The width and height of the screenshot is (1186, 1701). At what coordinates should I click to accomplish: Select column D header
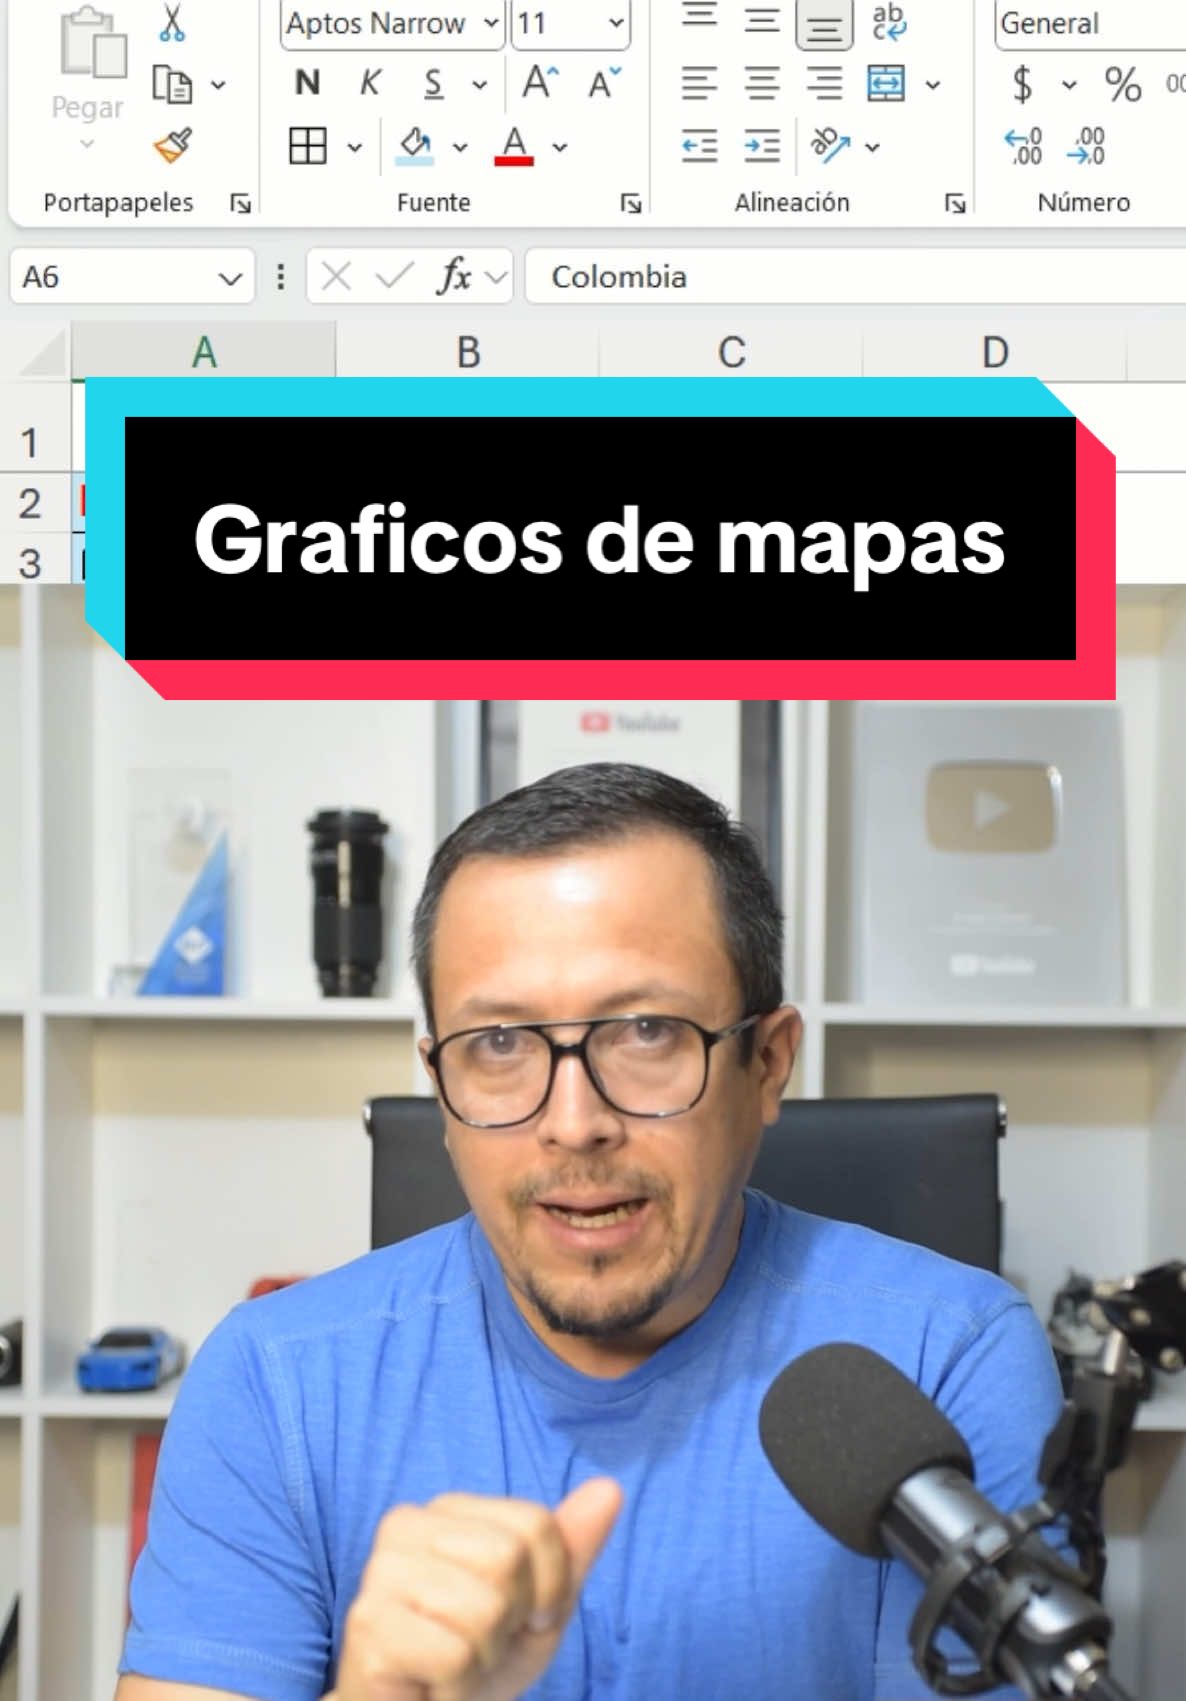pyautogui.click(x=995, y=352)
